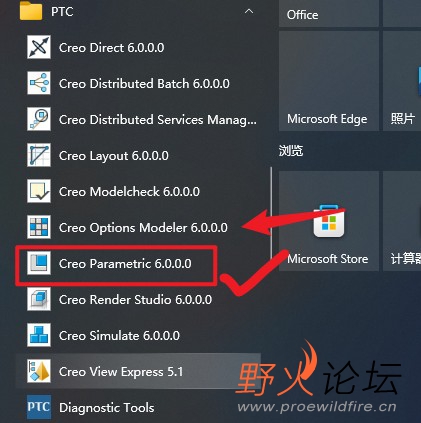Image resolution: width=421 pixels, height=423 pixels.
Task: Click the Creo Distributed Services Manager icon
Action: [x=39, y=119]
